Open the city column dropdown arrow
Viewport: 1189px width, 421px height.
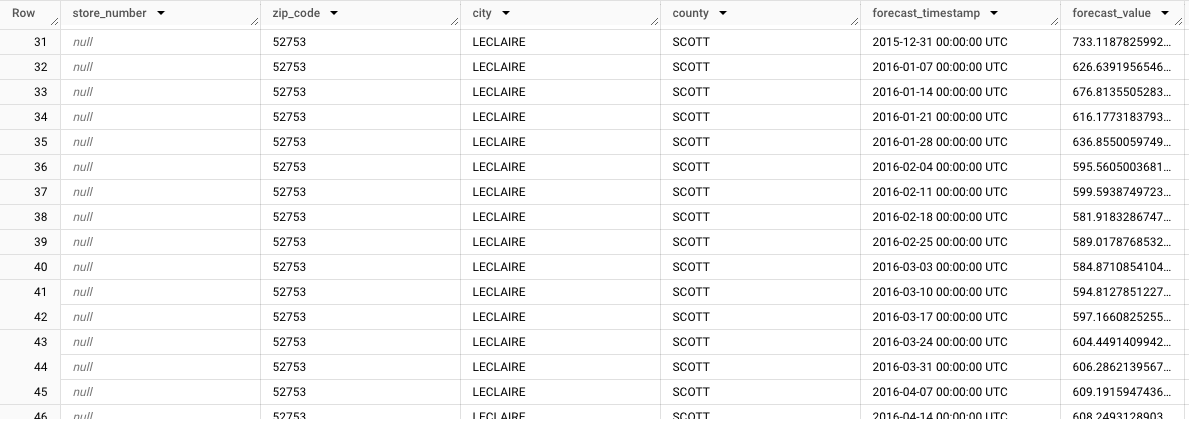point(506,14)
